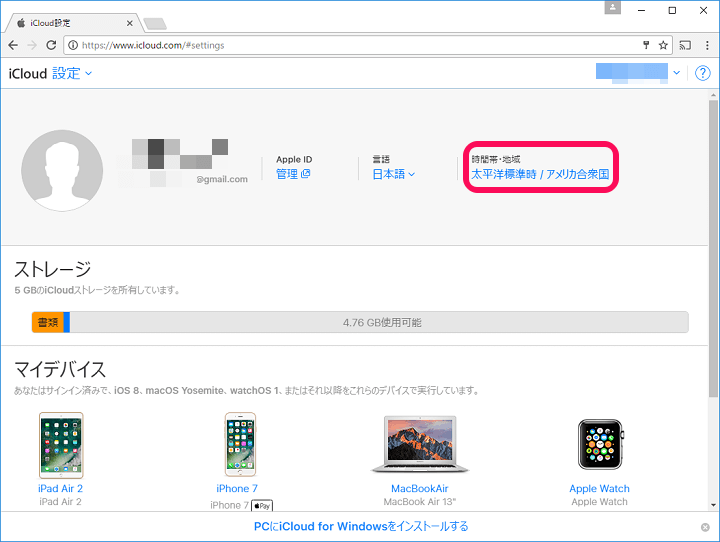Open the Apple ID 管理 link

coord(293,174)
